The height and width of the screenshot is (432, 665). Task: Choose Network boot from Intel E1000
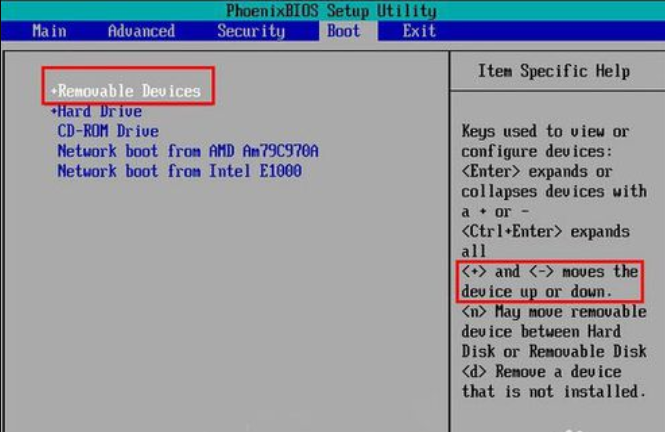click(x=179, y=171)
